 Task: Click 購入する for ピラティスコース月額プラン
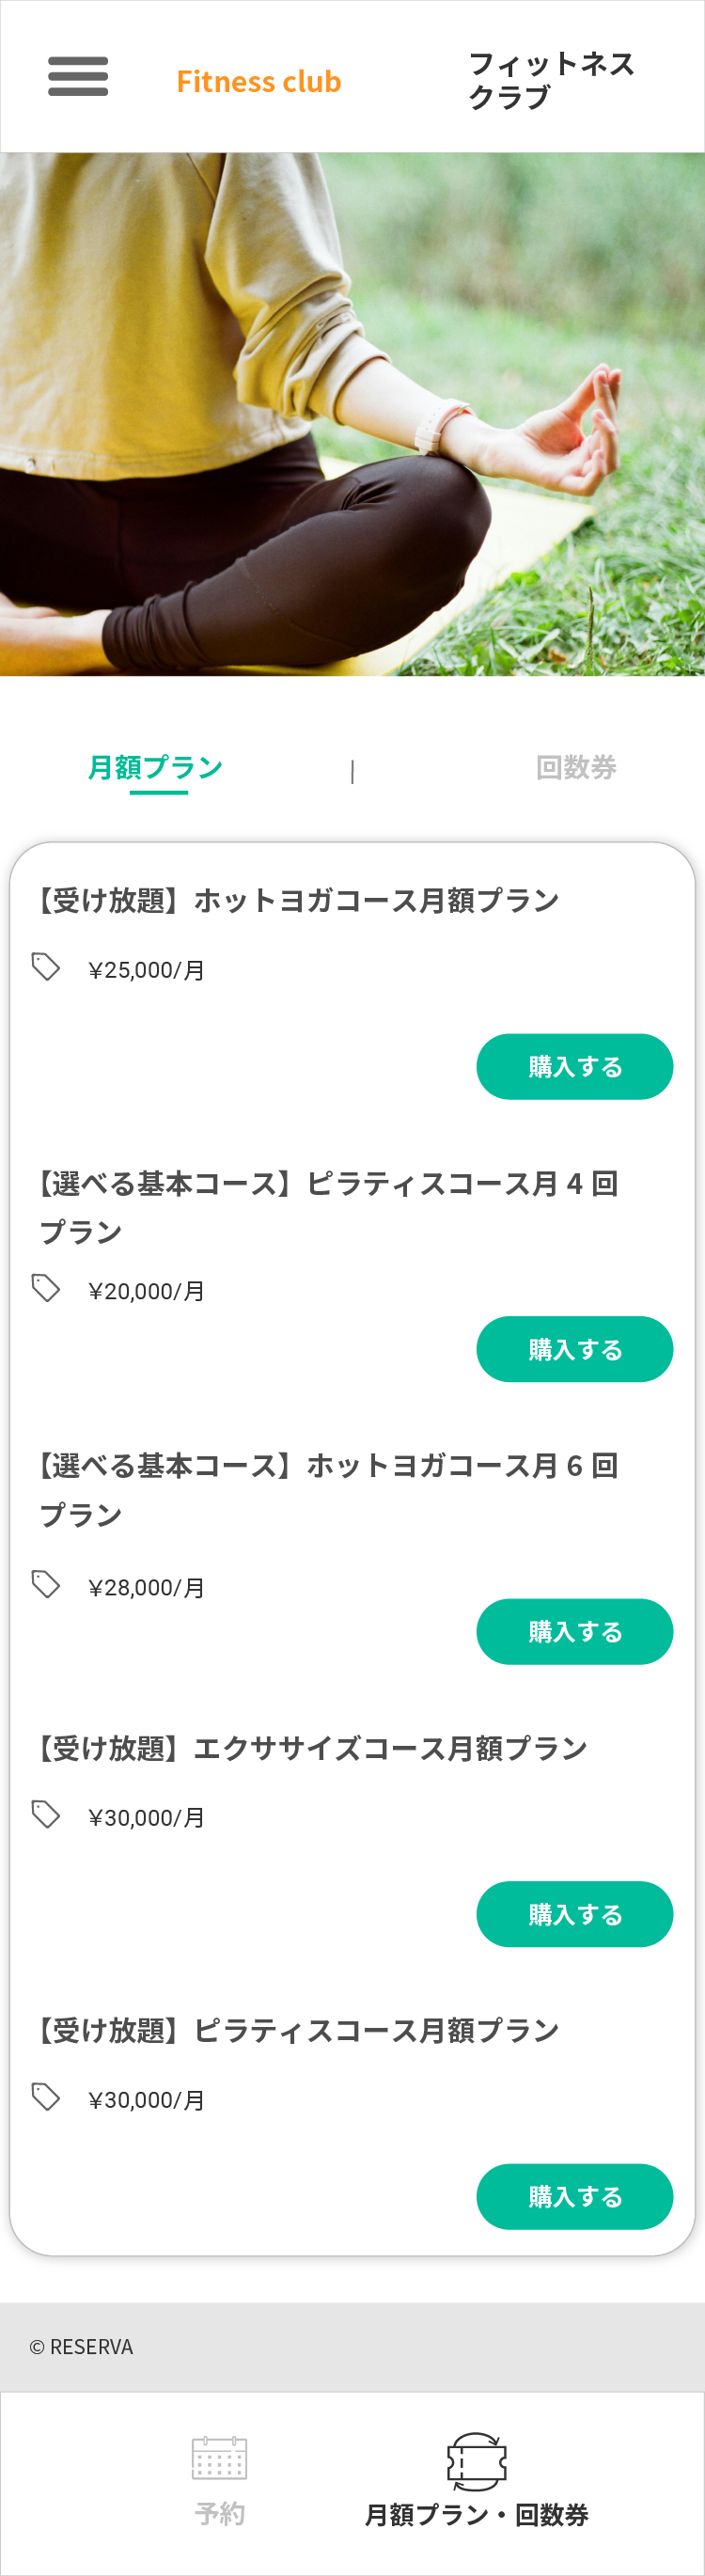[574, 2197]
